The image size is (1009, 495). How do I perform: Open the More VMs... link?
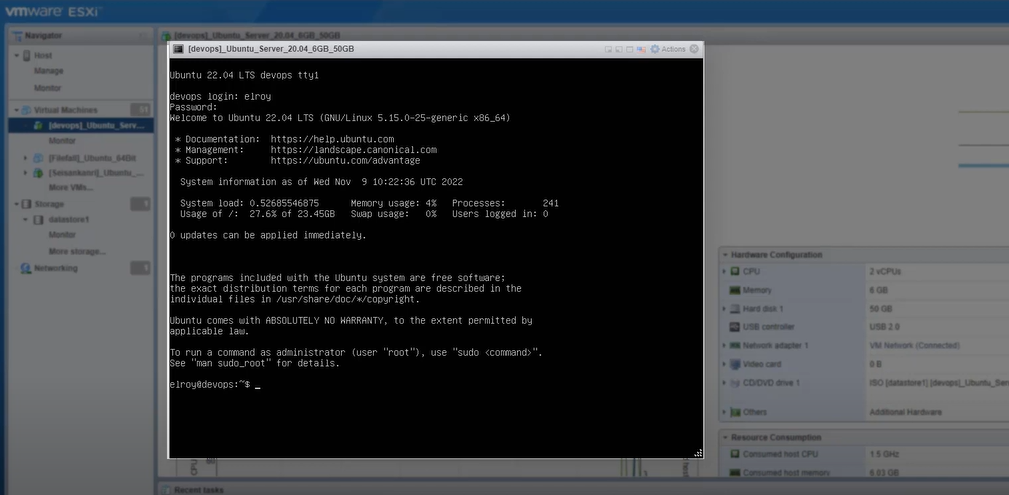[x=71, y=187]
